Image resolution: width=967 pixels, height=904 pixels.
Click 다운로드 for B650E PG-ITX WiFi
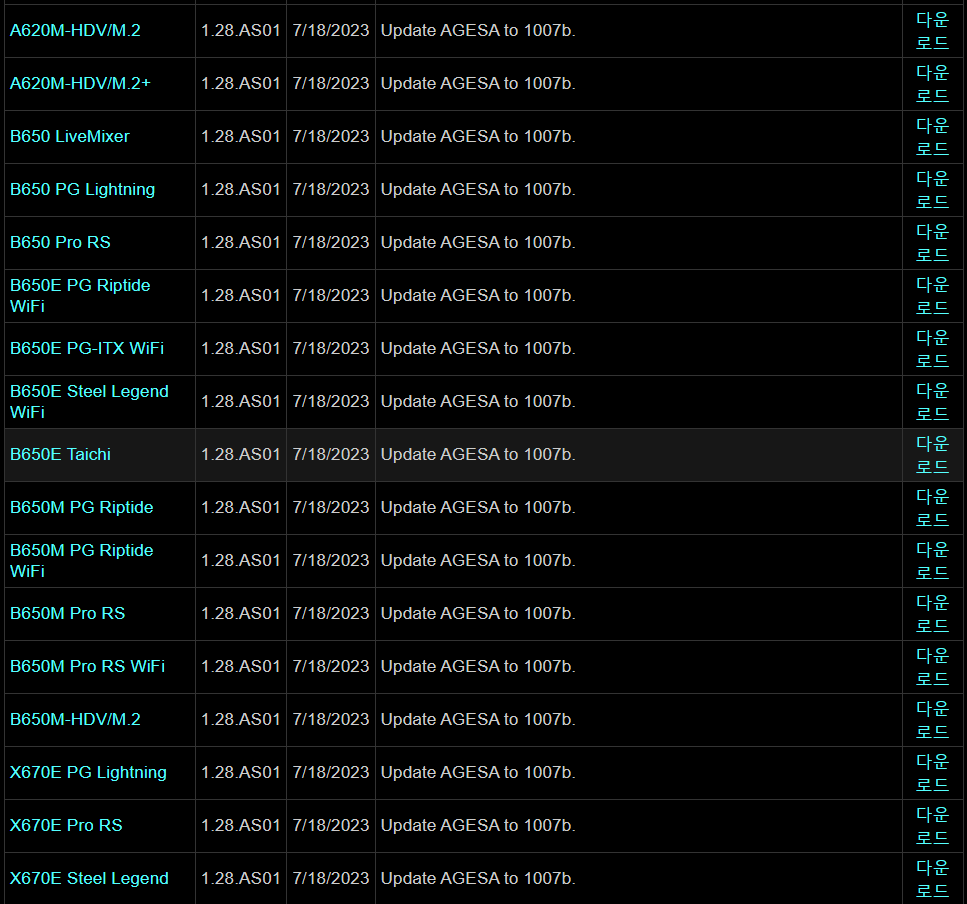click(932, 349)
